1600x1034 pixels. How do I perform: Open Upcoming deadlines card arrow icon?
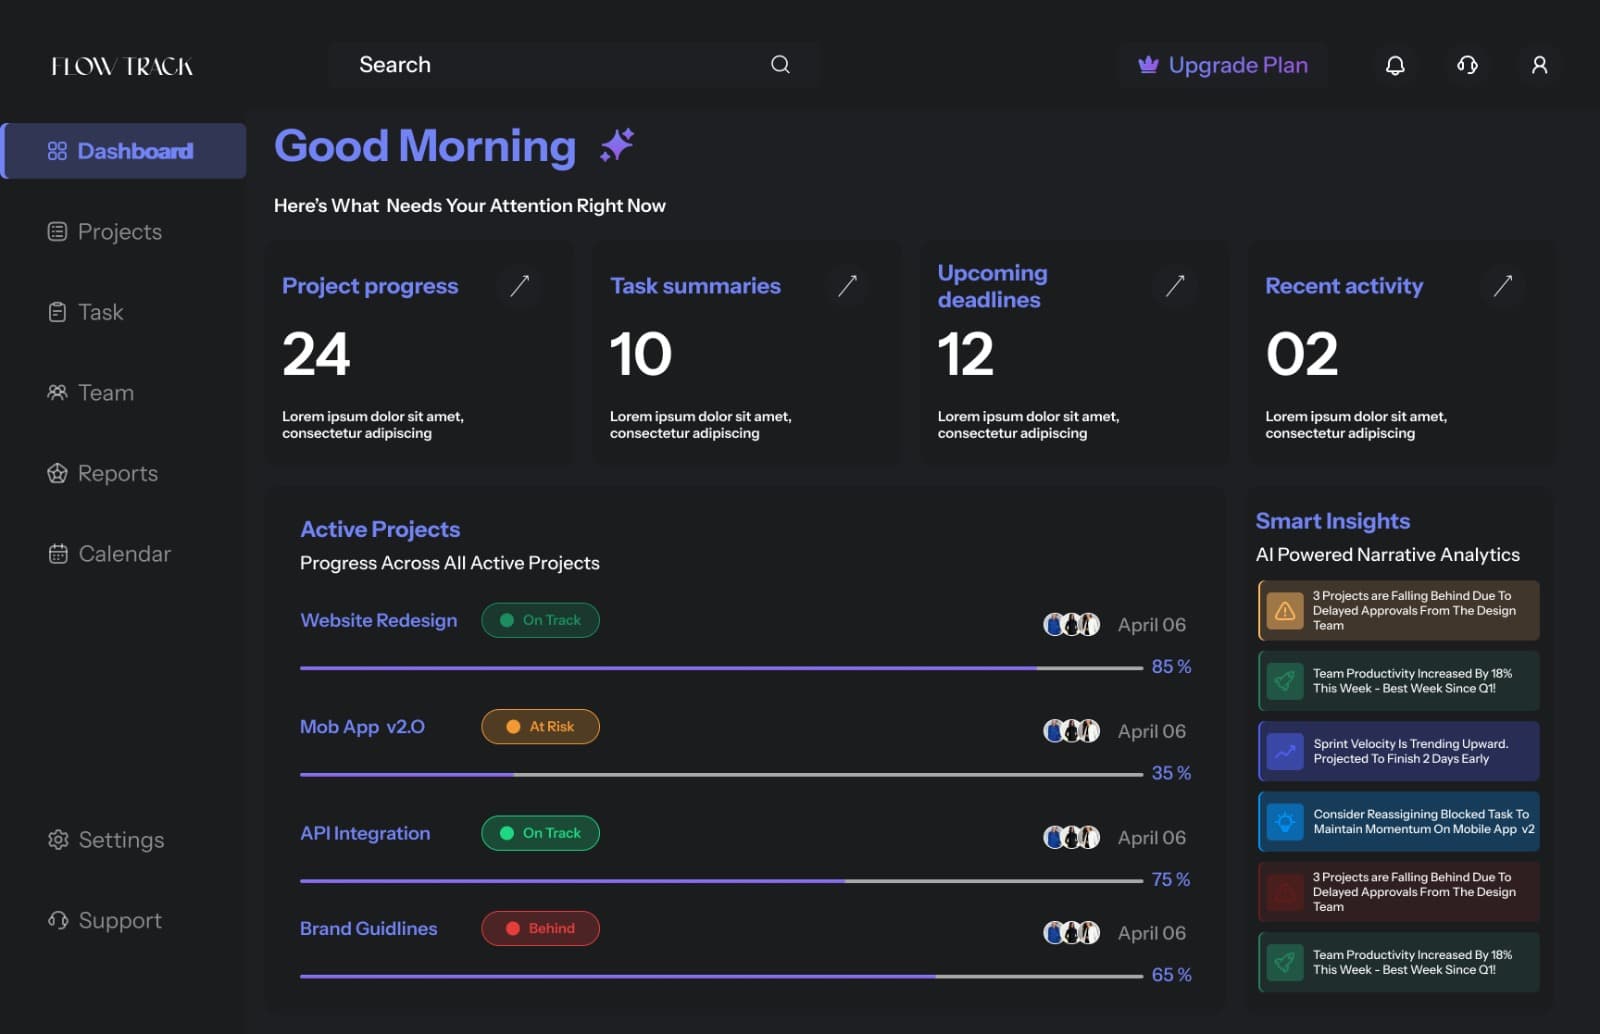[x=1175, y=286]
